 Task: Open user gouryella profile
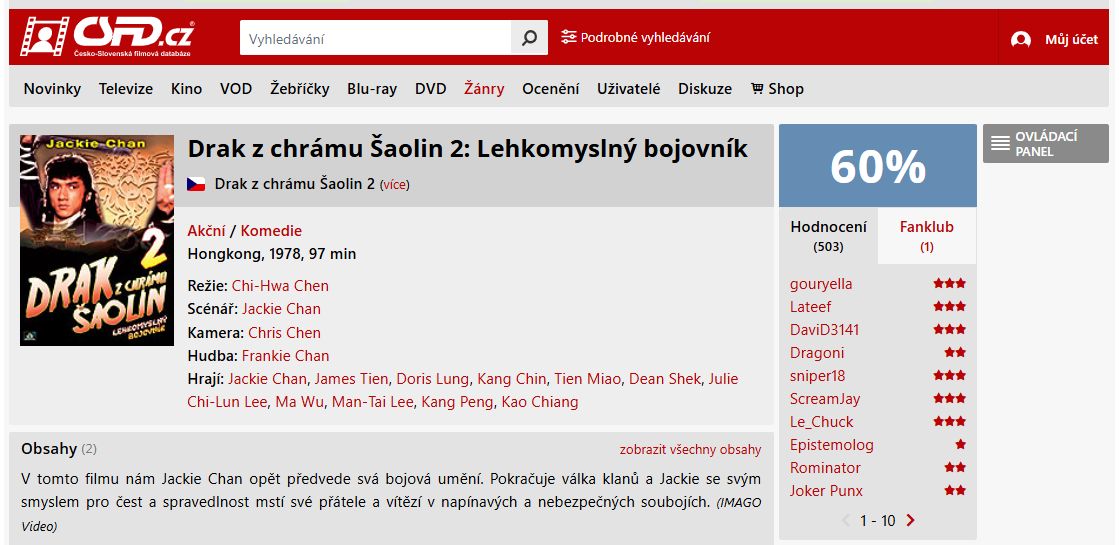(821, 284)
